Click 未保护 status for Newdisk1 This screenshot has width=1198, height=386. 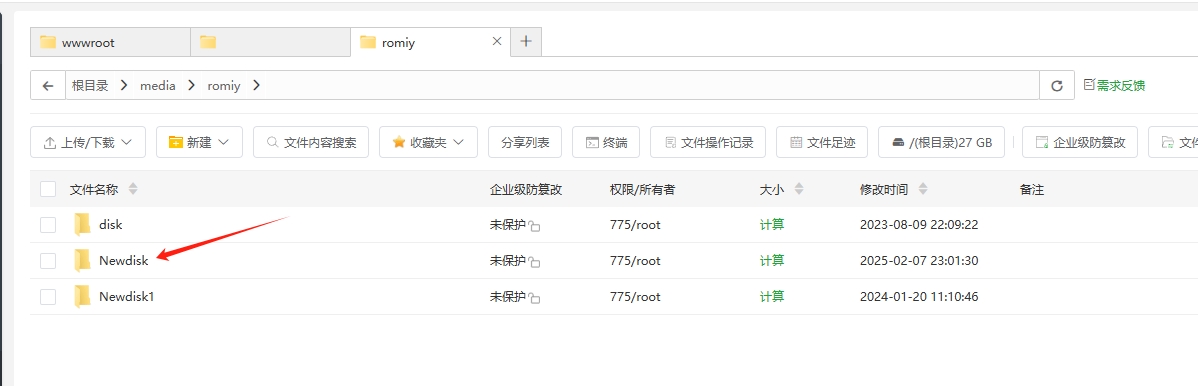coord(507,297)
